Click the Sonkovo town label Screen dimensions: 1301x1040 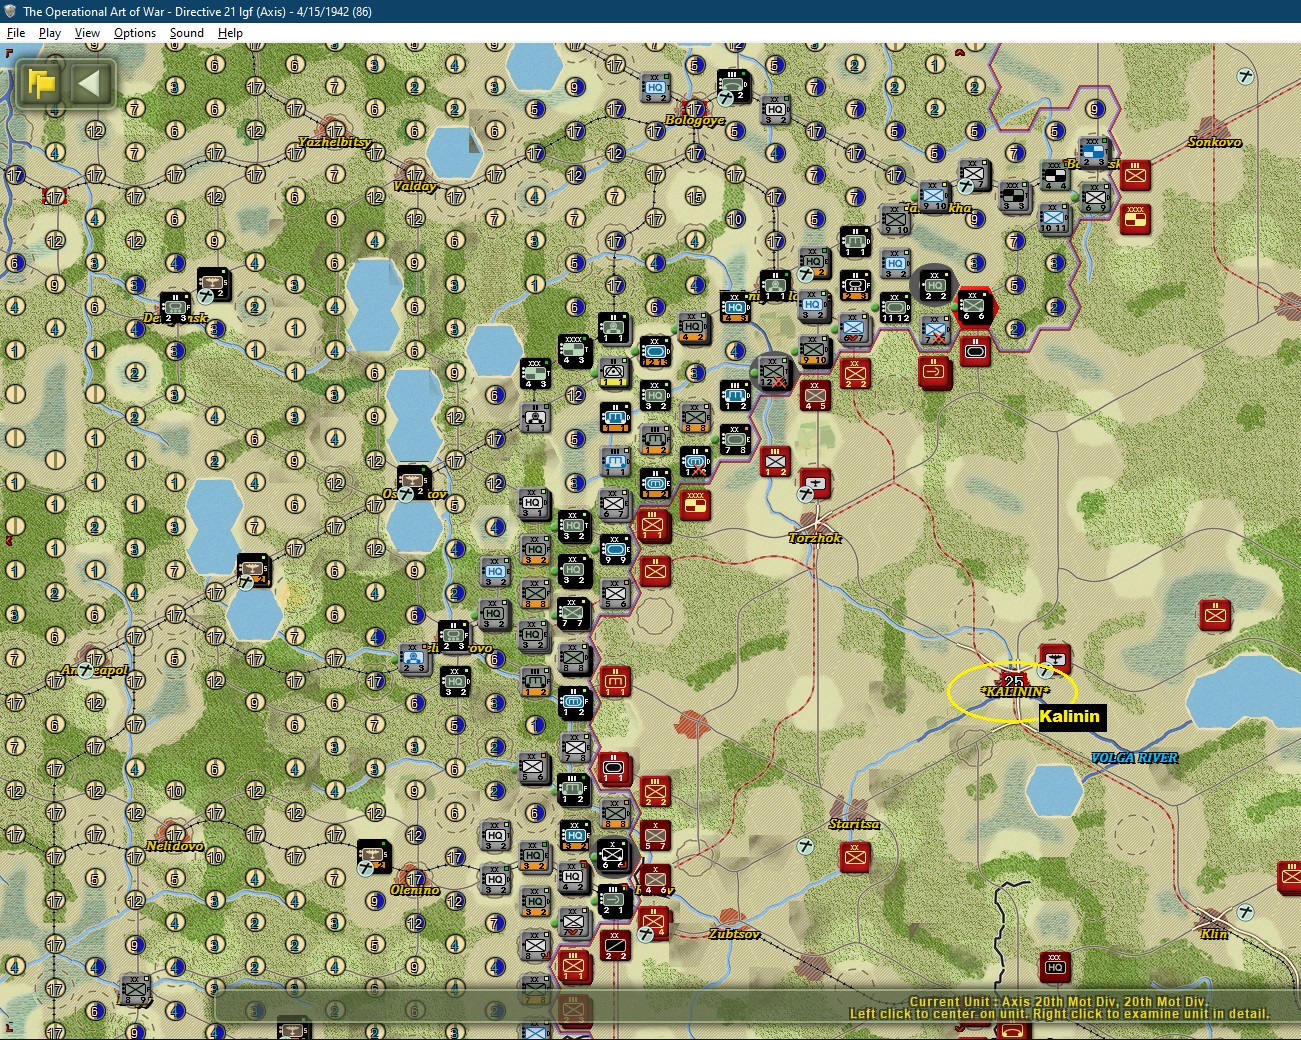click(1215, 142)
